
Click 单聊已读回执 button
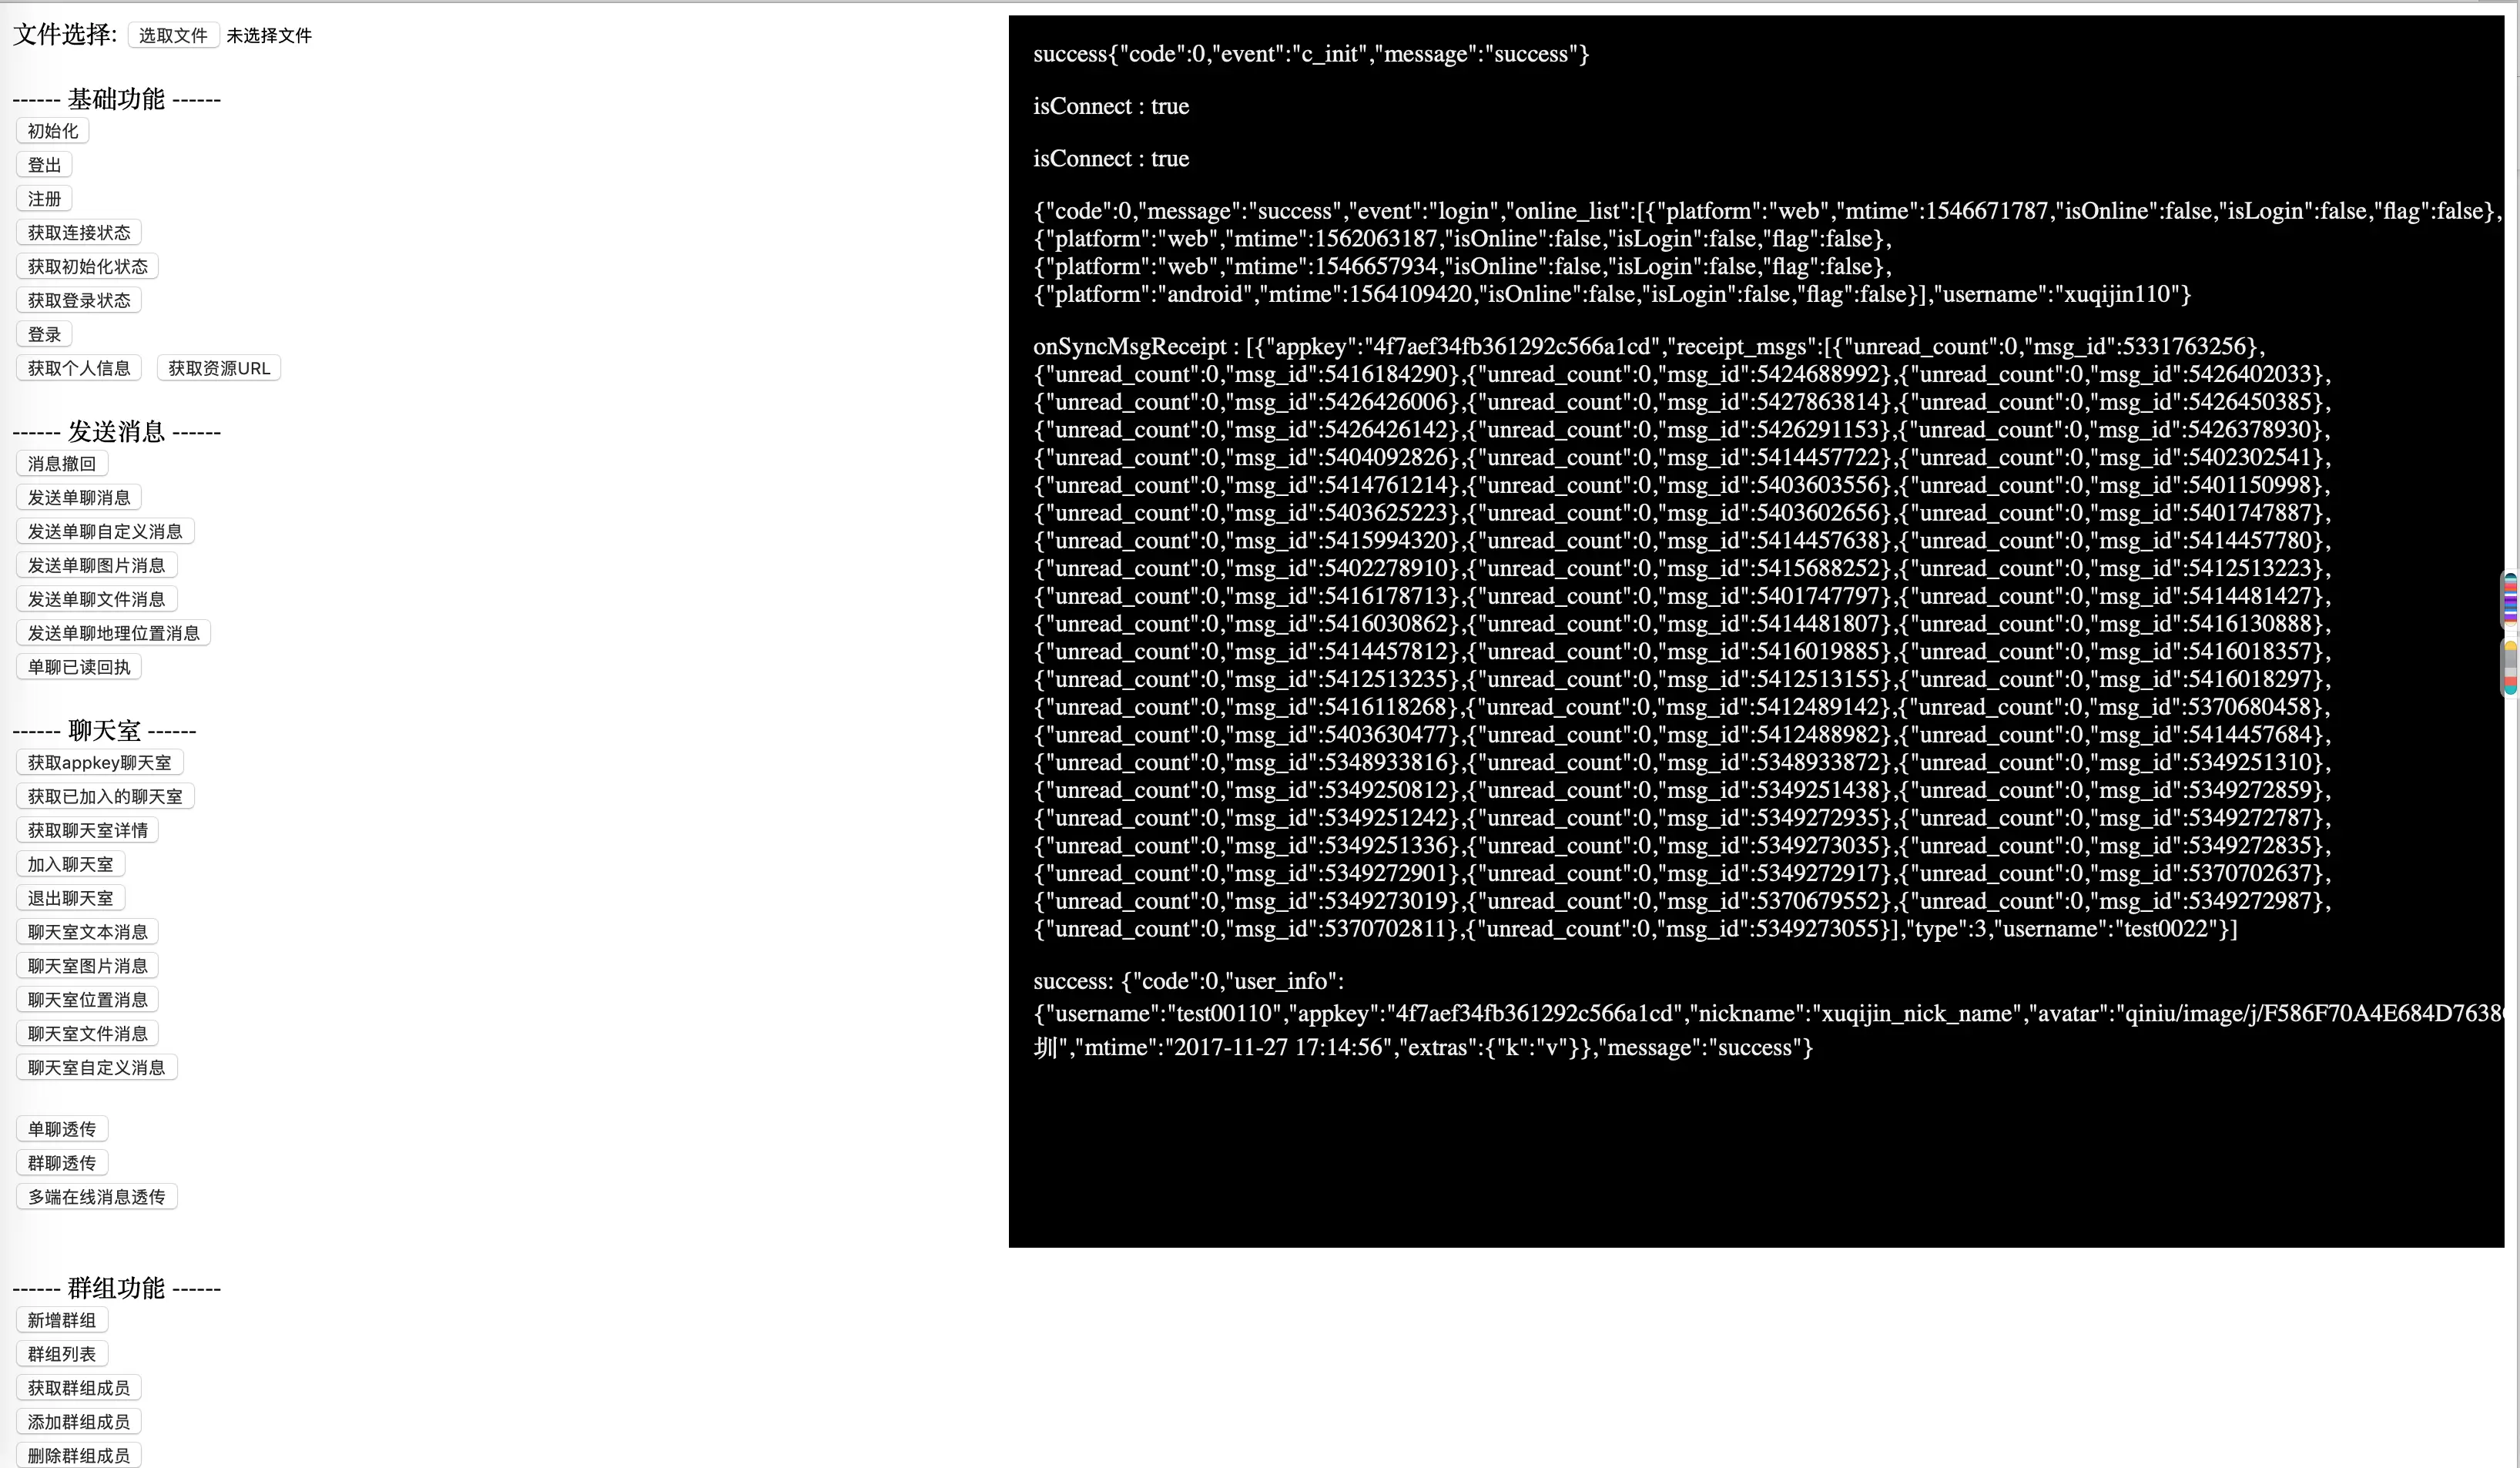[79, 667]
